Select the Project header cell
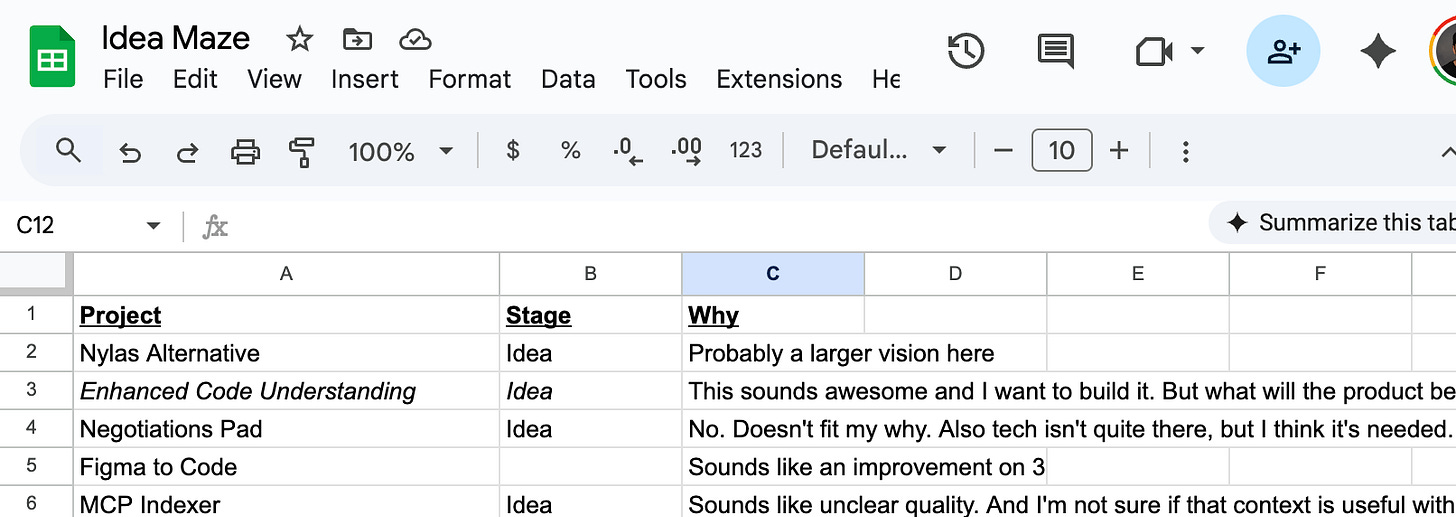The height and width of the screenshot is (517, 1456). pyautogui.click(x=286, y=315)
